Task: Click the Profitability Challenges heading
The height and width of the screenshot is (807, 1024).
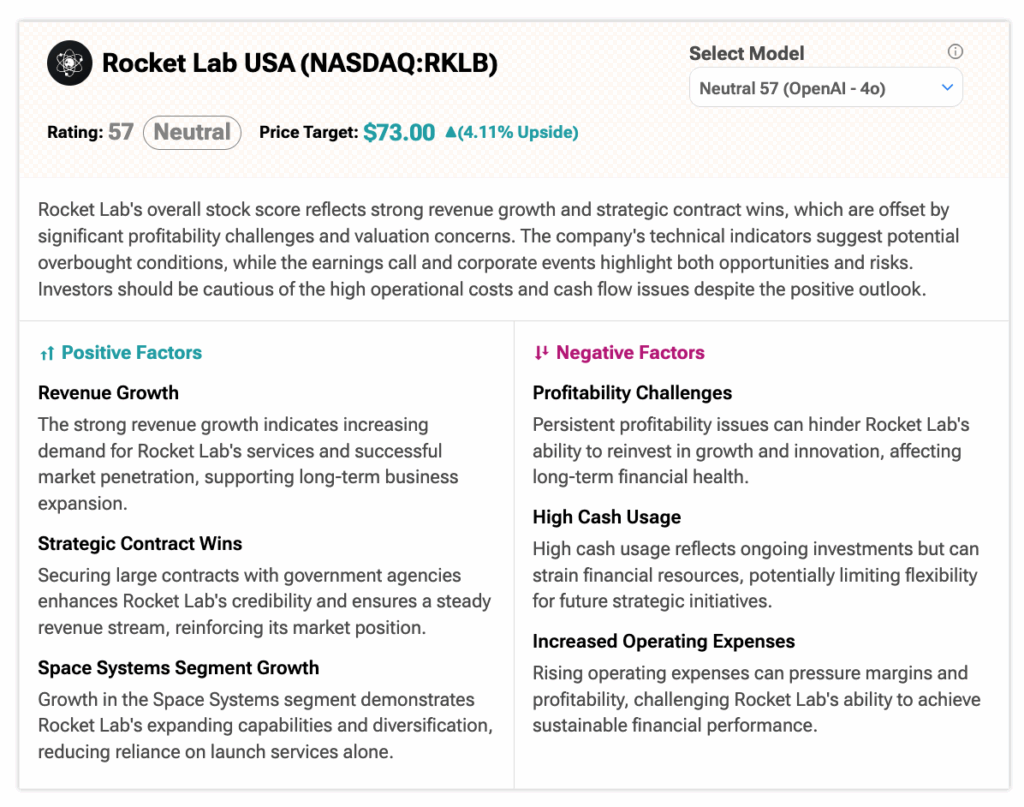Action: (632, 393)
